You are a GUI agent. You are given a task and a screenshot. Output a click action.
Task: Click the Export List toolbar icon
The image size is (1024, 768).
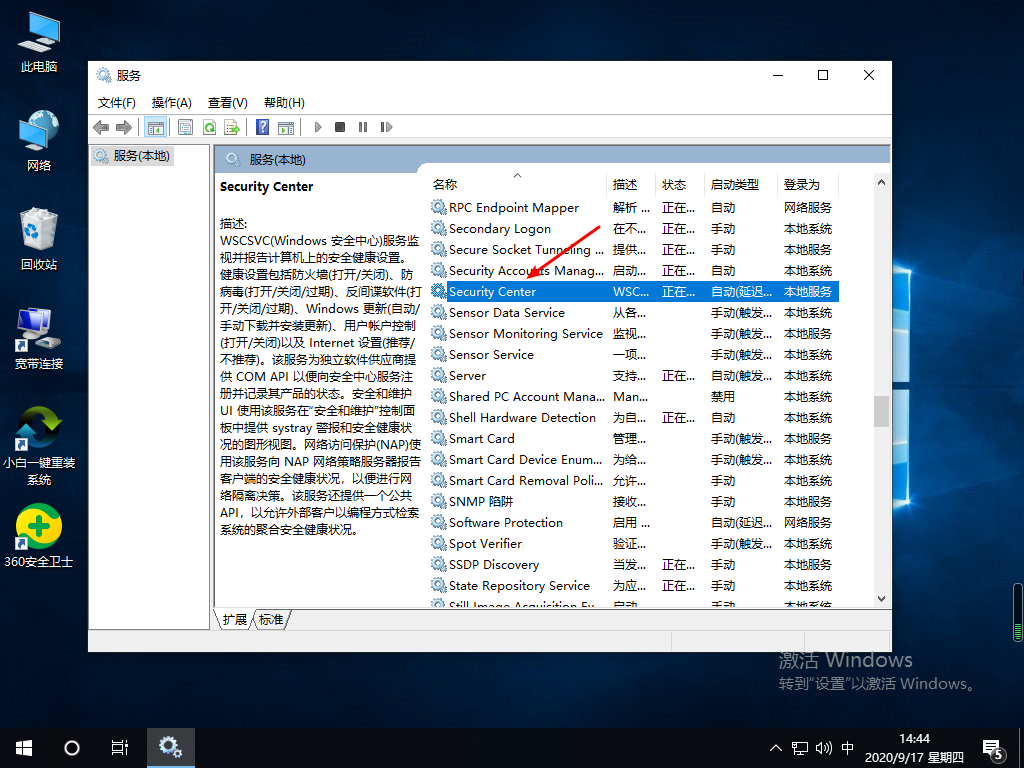232,127
